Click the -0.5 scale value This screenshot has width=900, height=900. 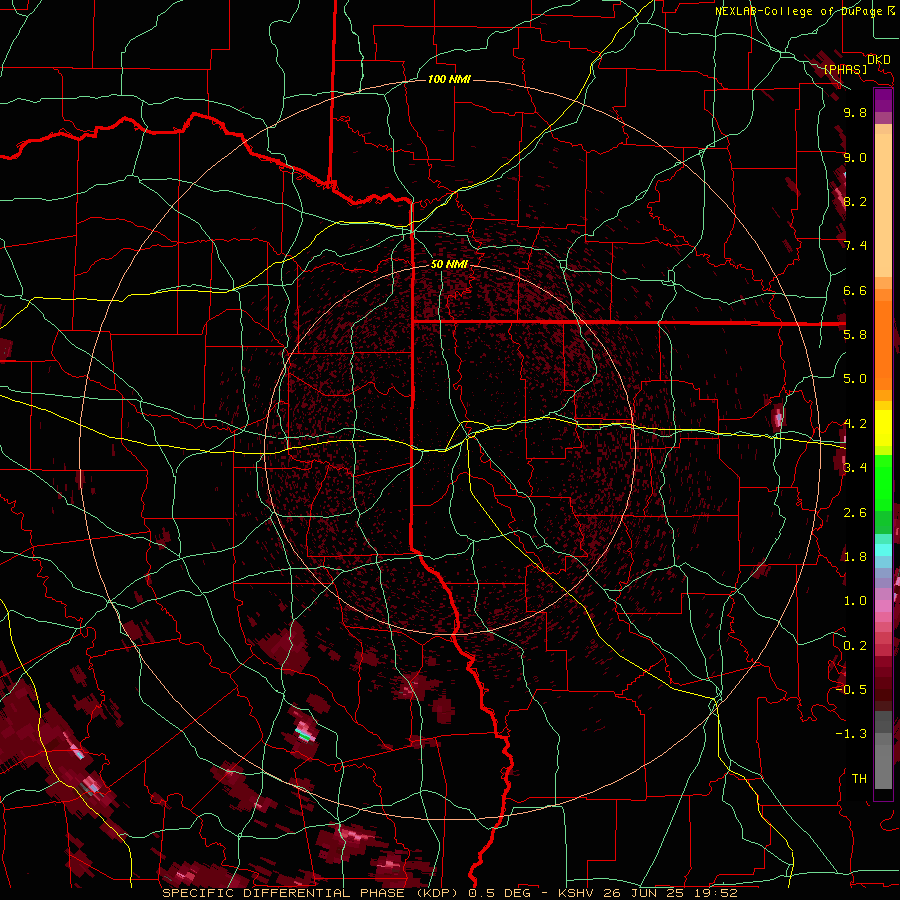coord(851,690)
